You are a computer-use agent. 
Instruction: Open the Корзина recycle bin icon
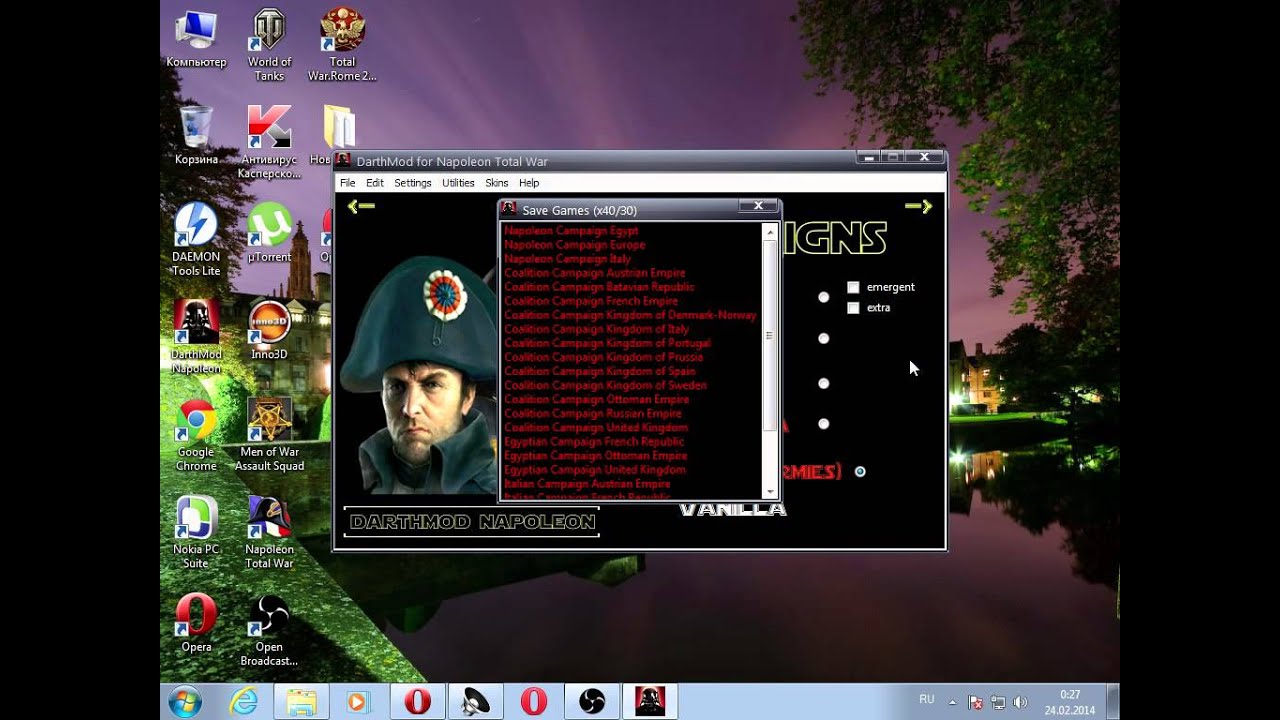(196, 135)
